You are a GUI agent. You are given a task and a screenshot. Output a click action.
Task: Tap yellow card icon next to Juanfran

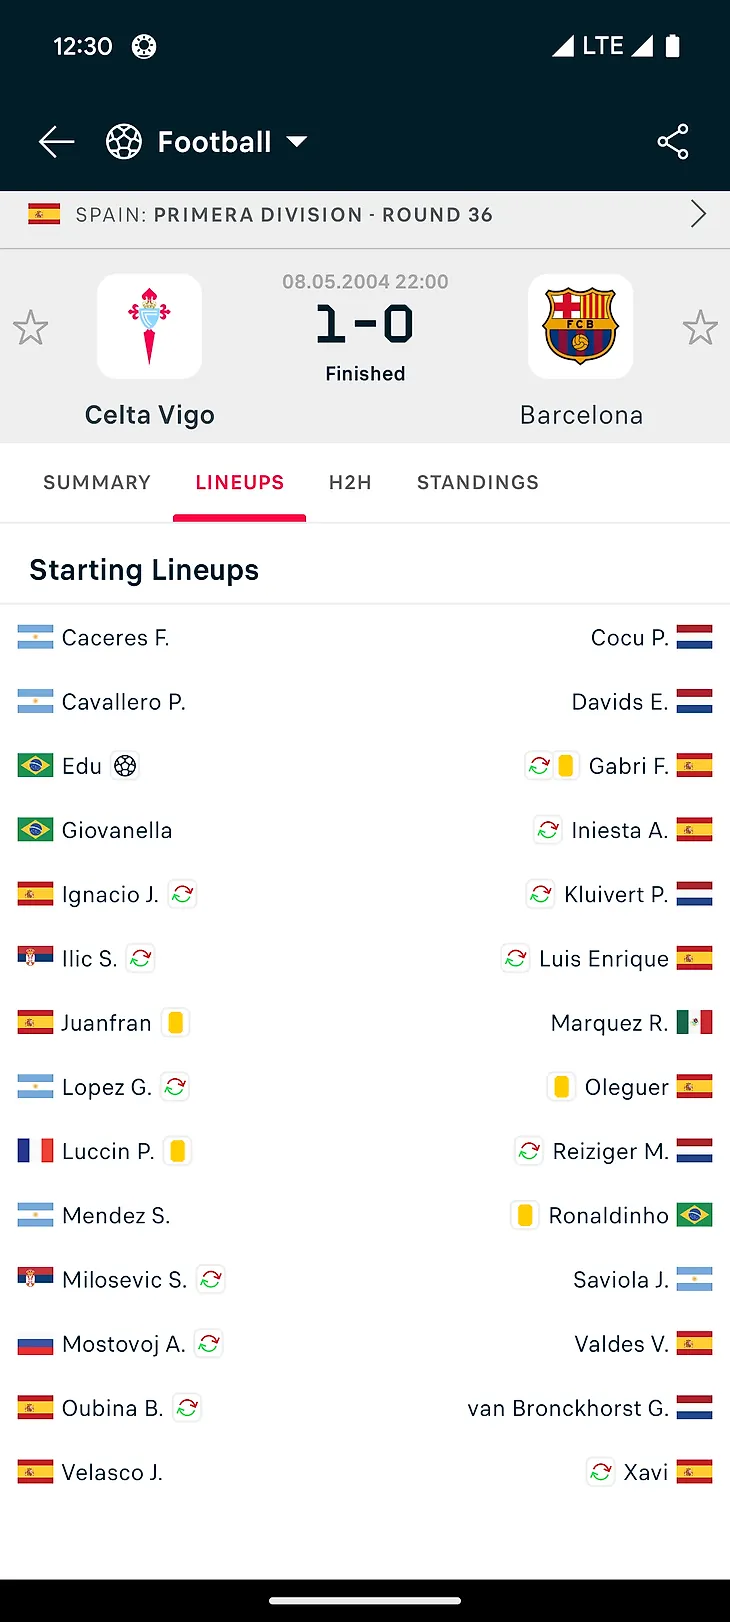176,1023
